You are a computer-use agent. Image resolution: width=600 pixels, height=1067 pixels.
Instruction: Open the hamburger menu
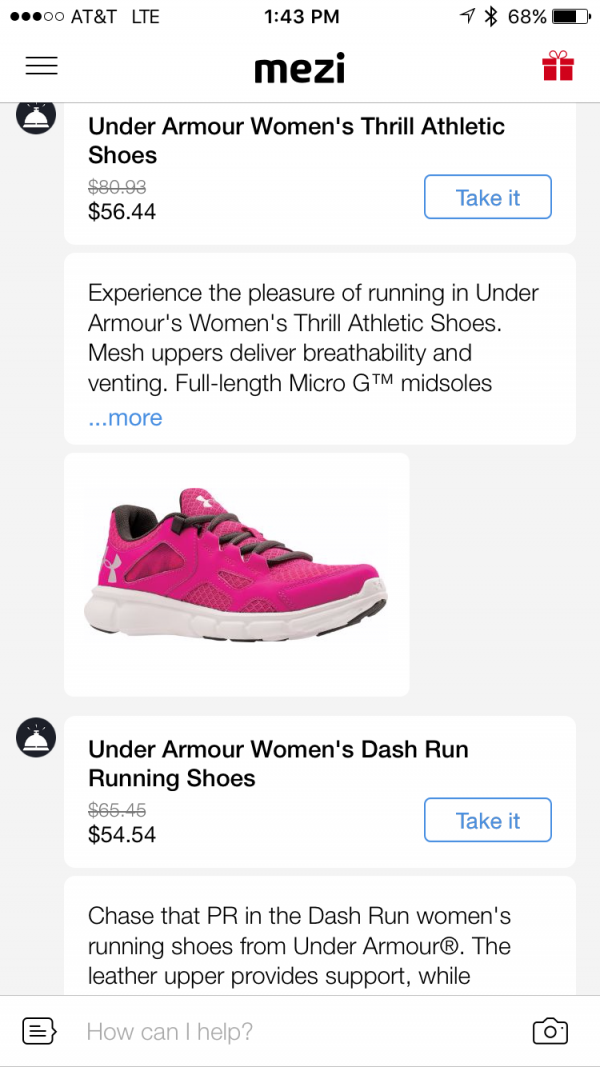tap(41, 66)
